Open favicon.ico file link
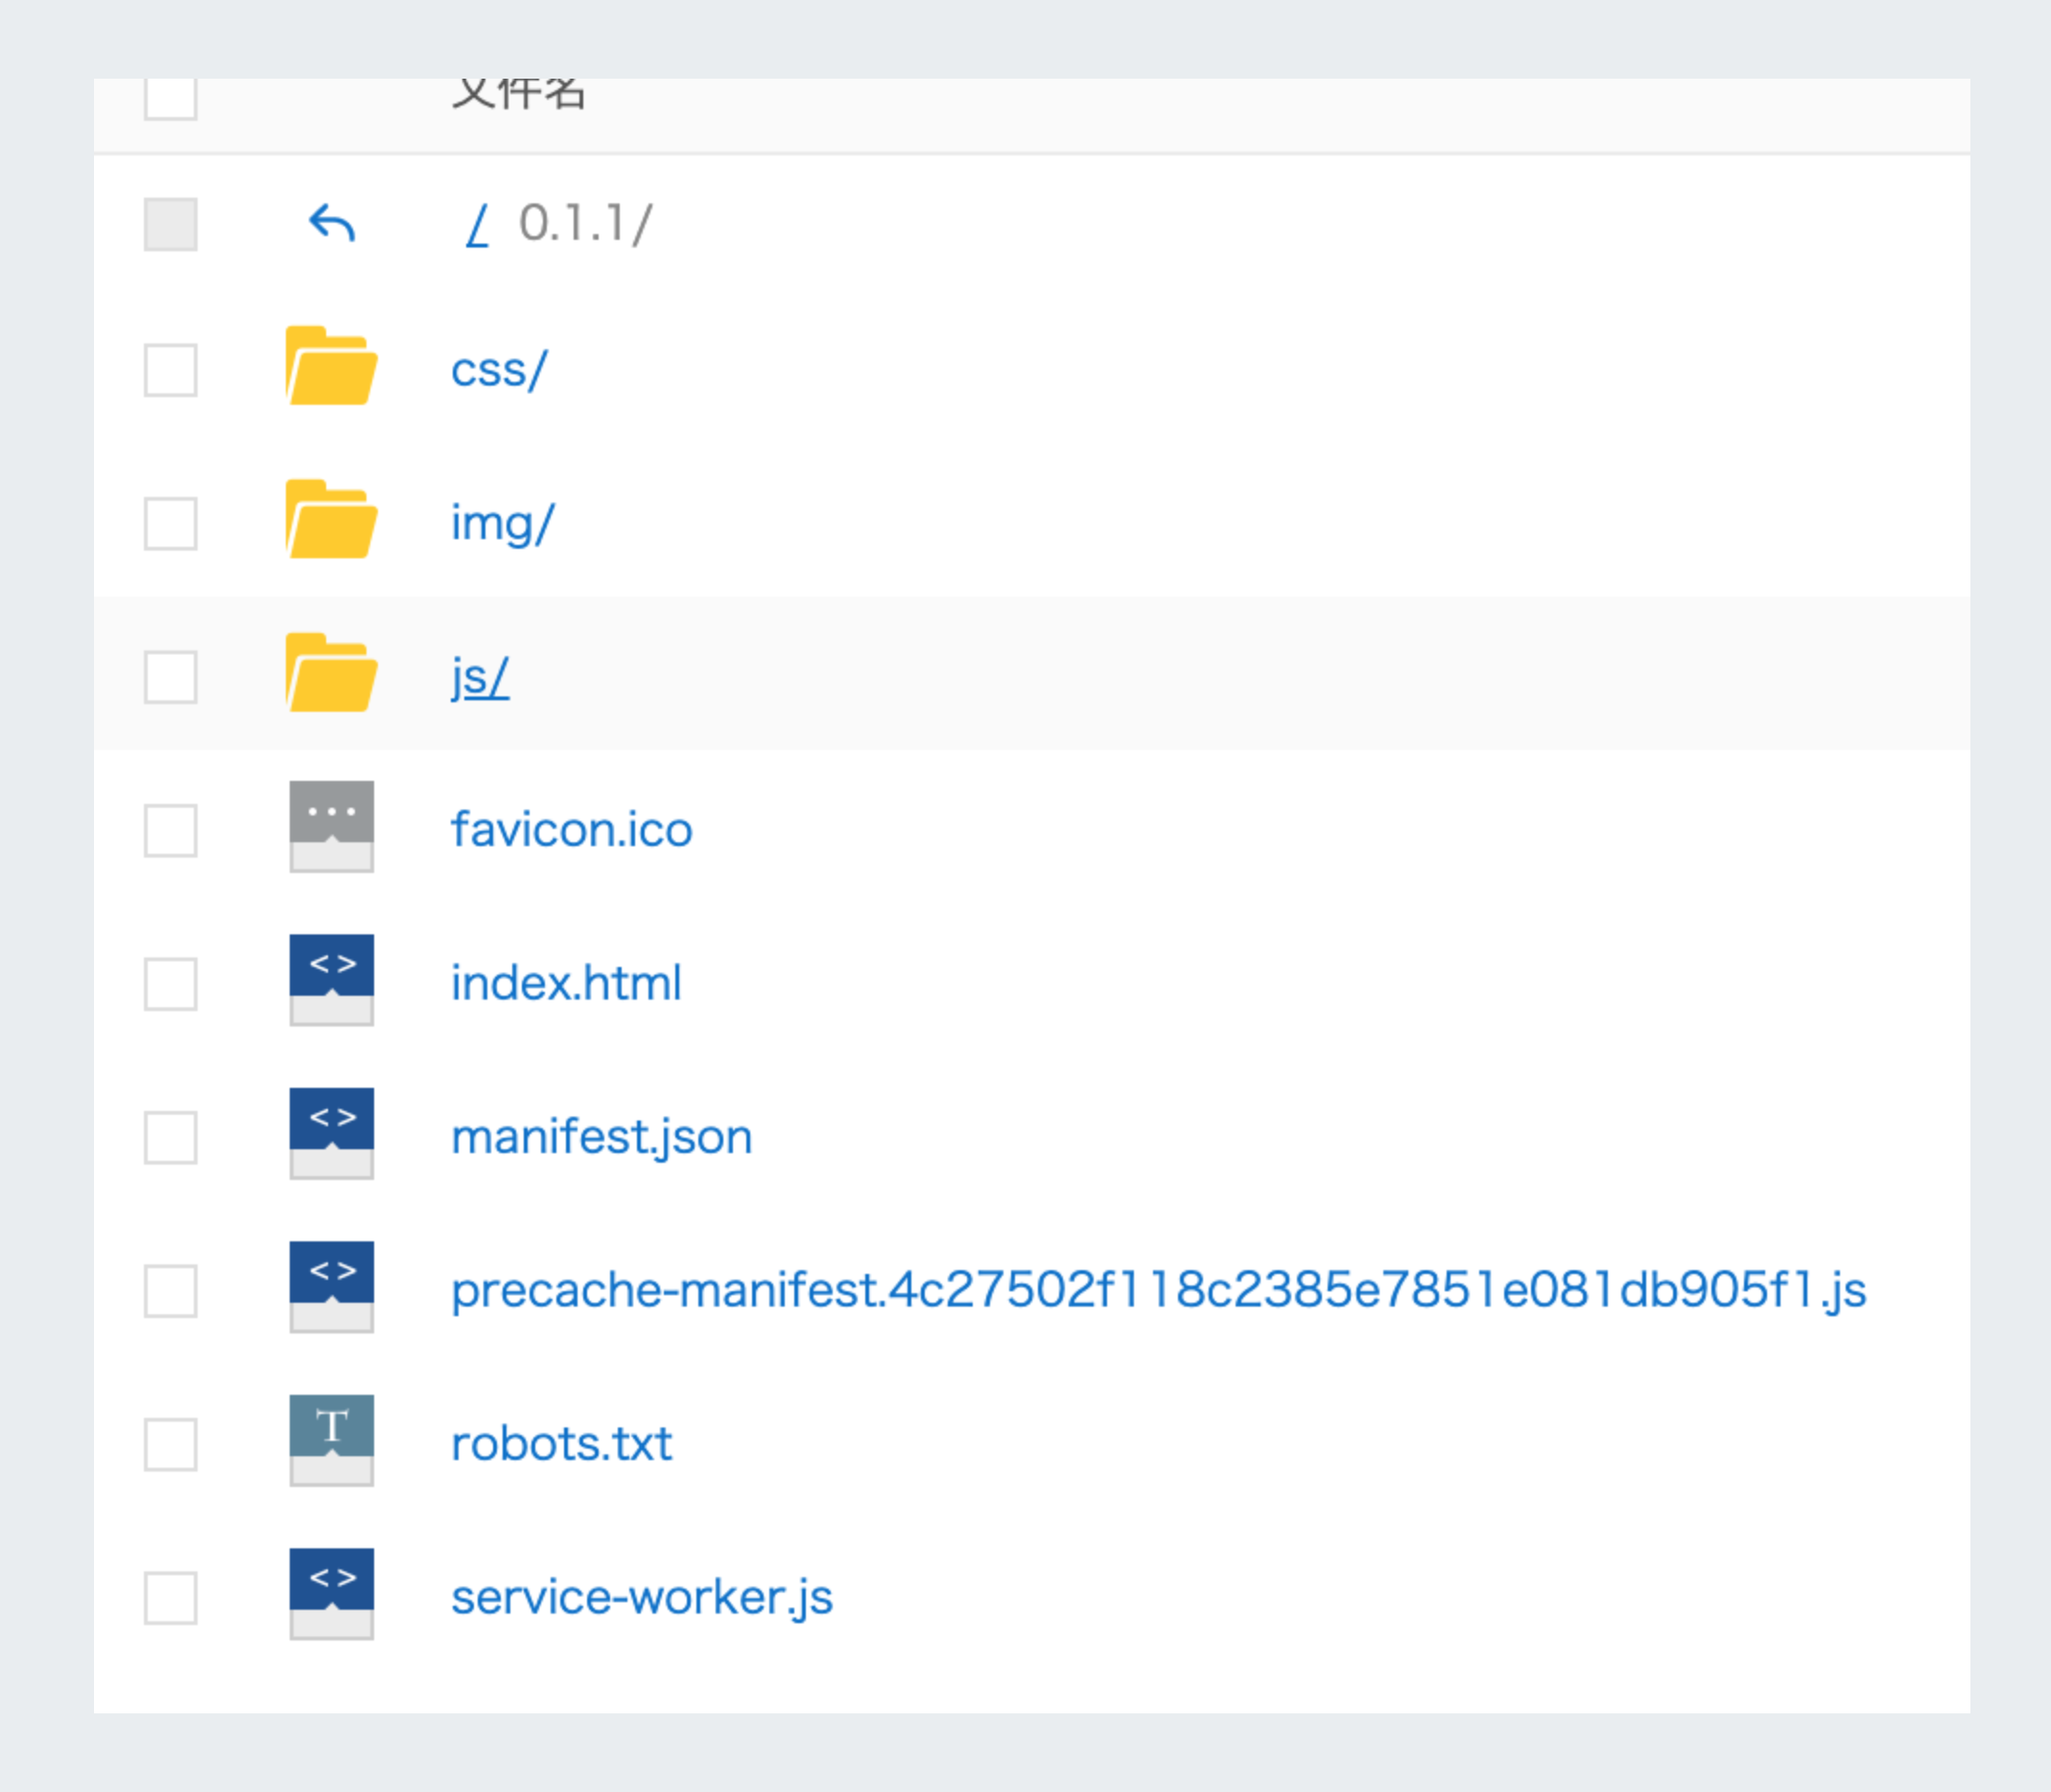 coord(571,830)
